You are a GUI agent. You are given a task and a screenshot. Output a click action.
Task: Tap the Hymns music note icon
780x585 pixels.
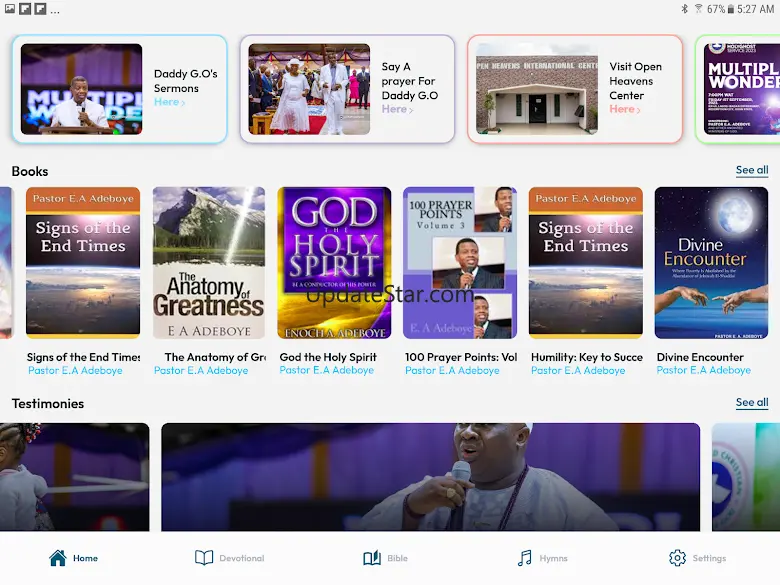(x=524, y=558)
